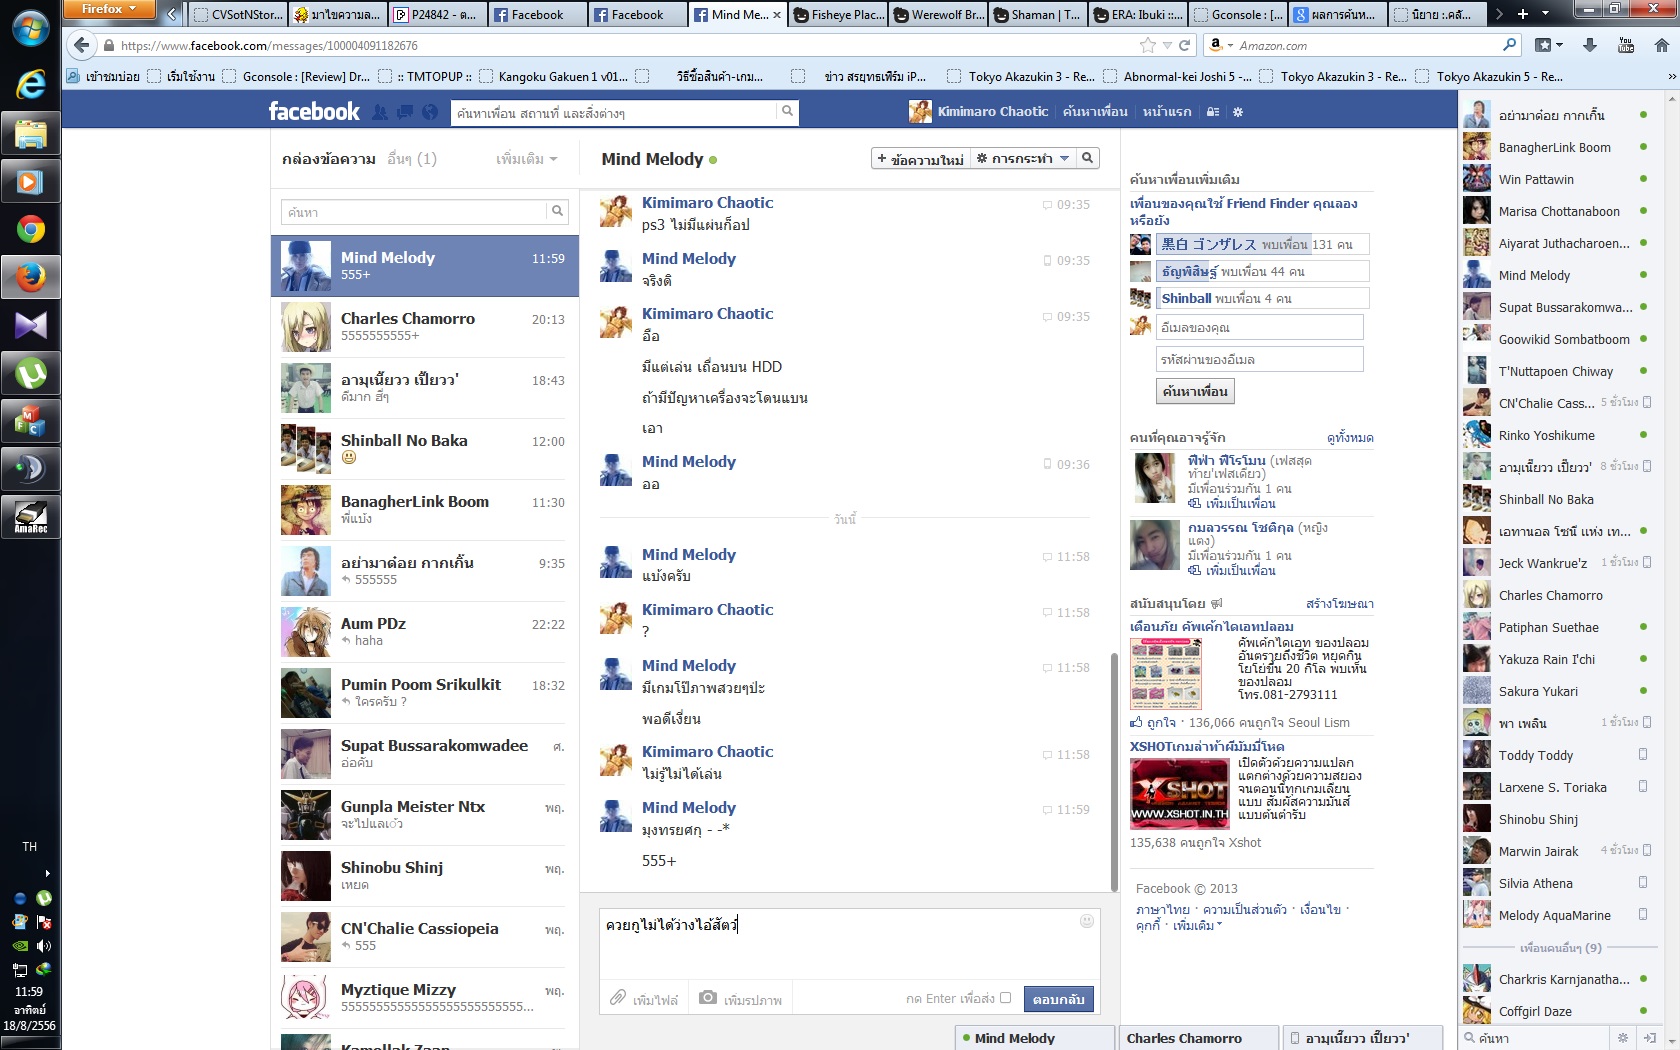
Task: Switch to the CVSotNStor... tab
Action: click(x=238, y=14)
